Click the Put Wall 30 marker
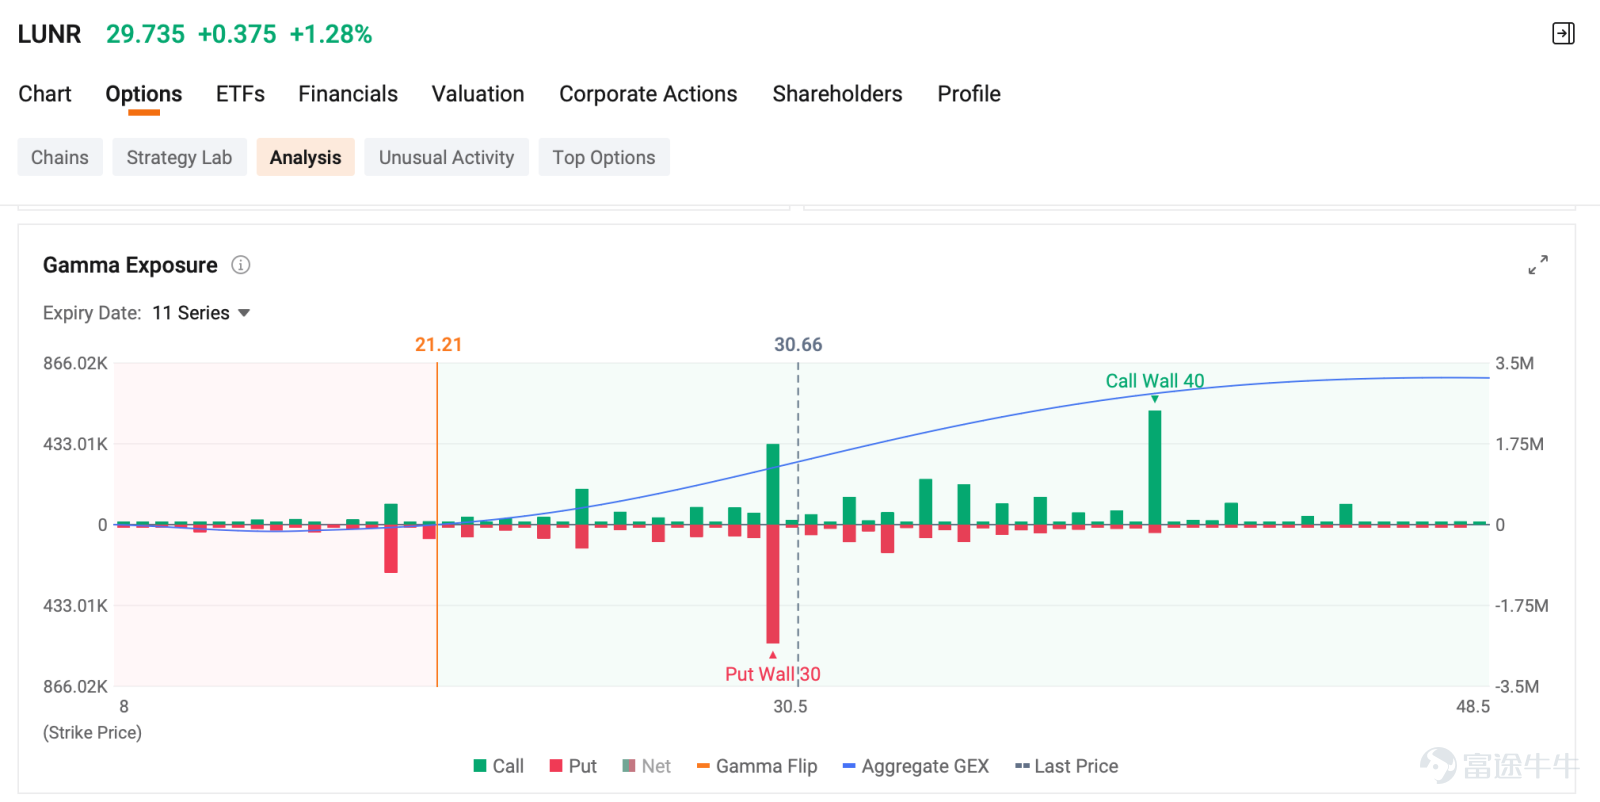 [773, 674]
